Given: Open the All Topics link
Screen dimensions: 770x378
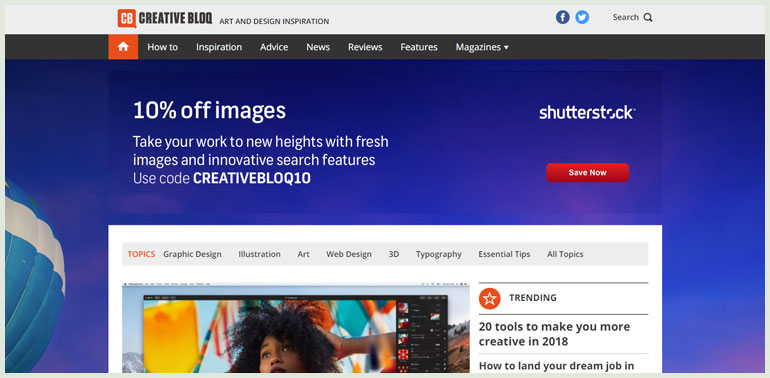Looking at the screenshot, I should click(x=565, y=254).
